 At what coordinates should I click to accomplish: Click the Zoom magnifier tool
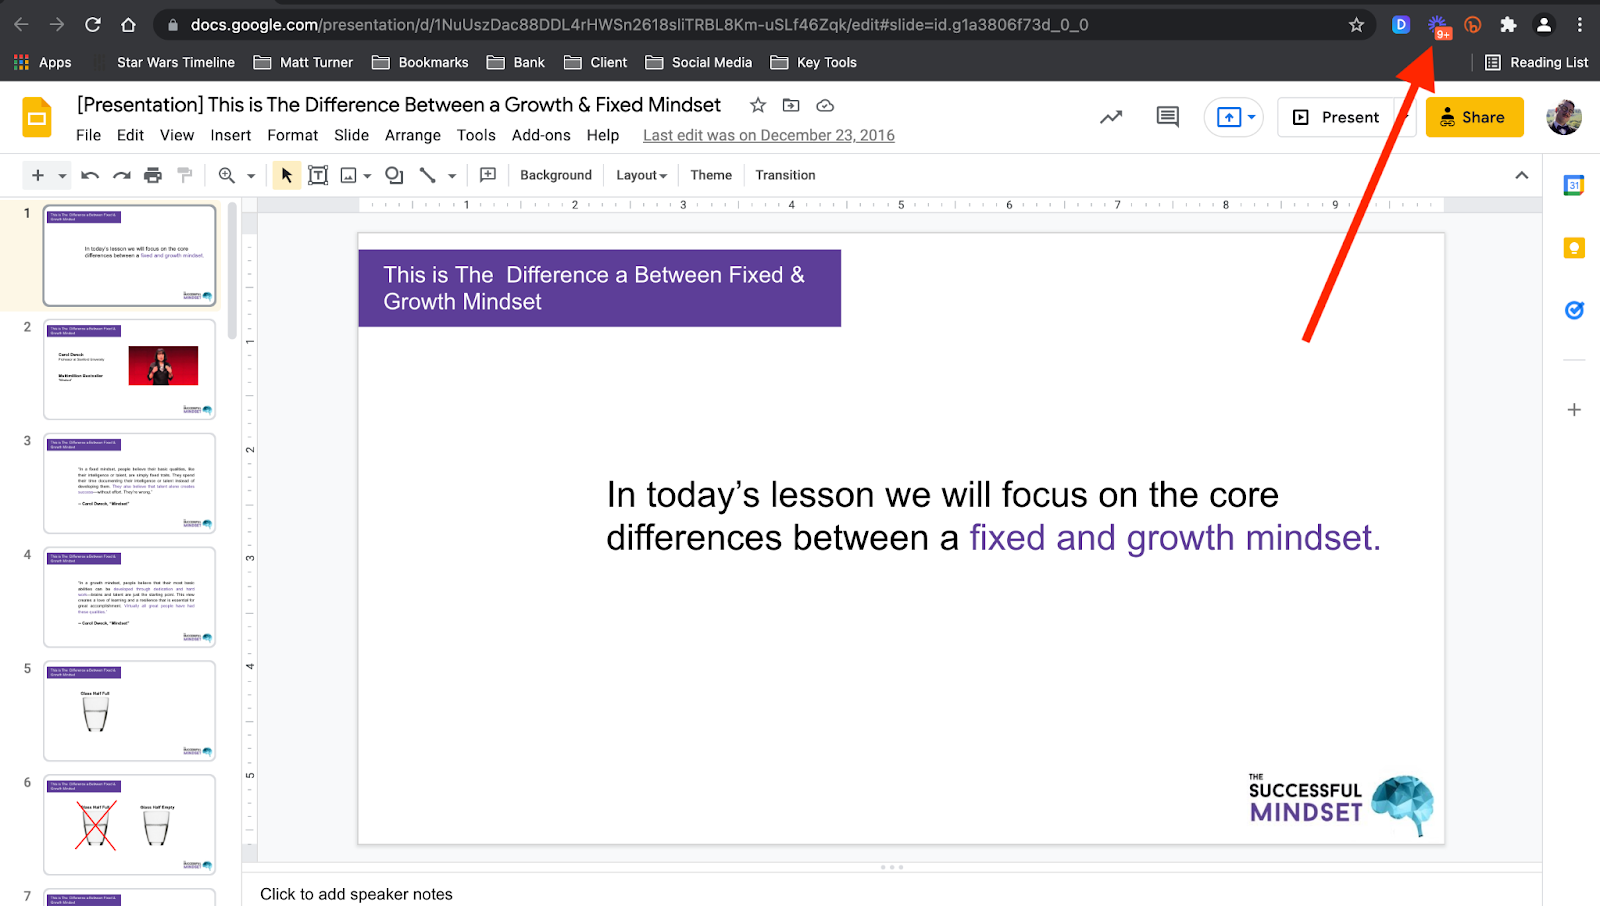[227, 175]
